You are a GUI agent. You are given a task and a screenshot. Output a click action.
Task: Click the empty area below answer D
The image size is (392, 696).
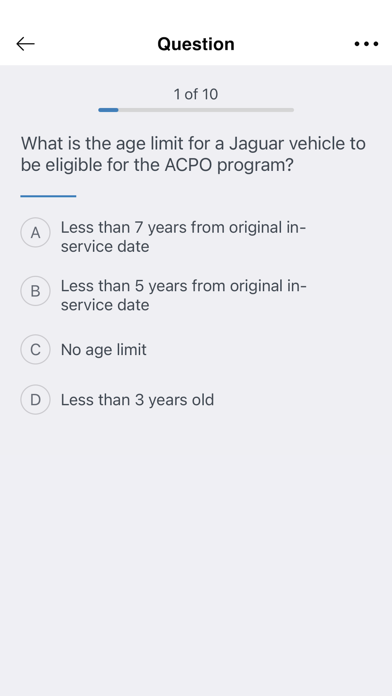[196, 555]
